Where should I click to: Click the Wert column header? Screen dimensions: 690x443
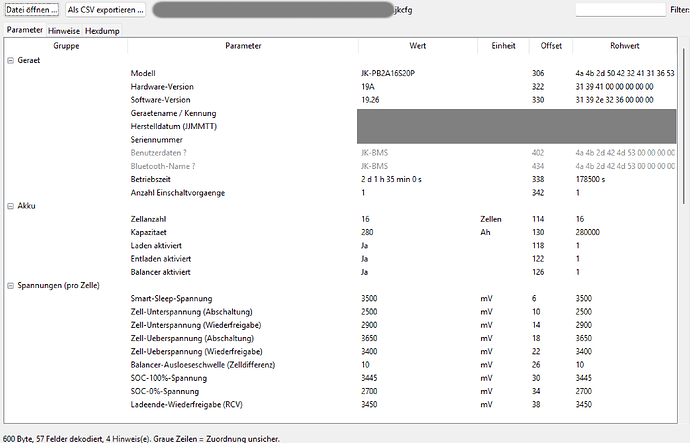(418, 46)
